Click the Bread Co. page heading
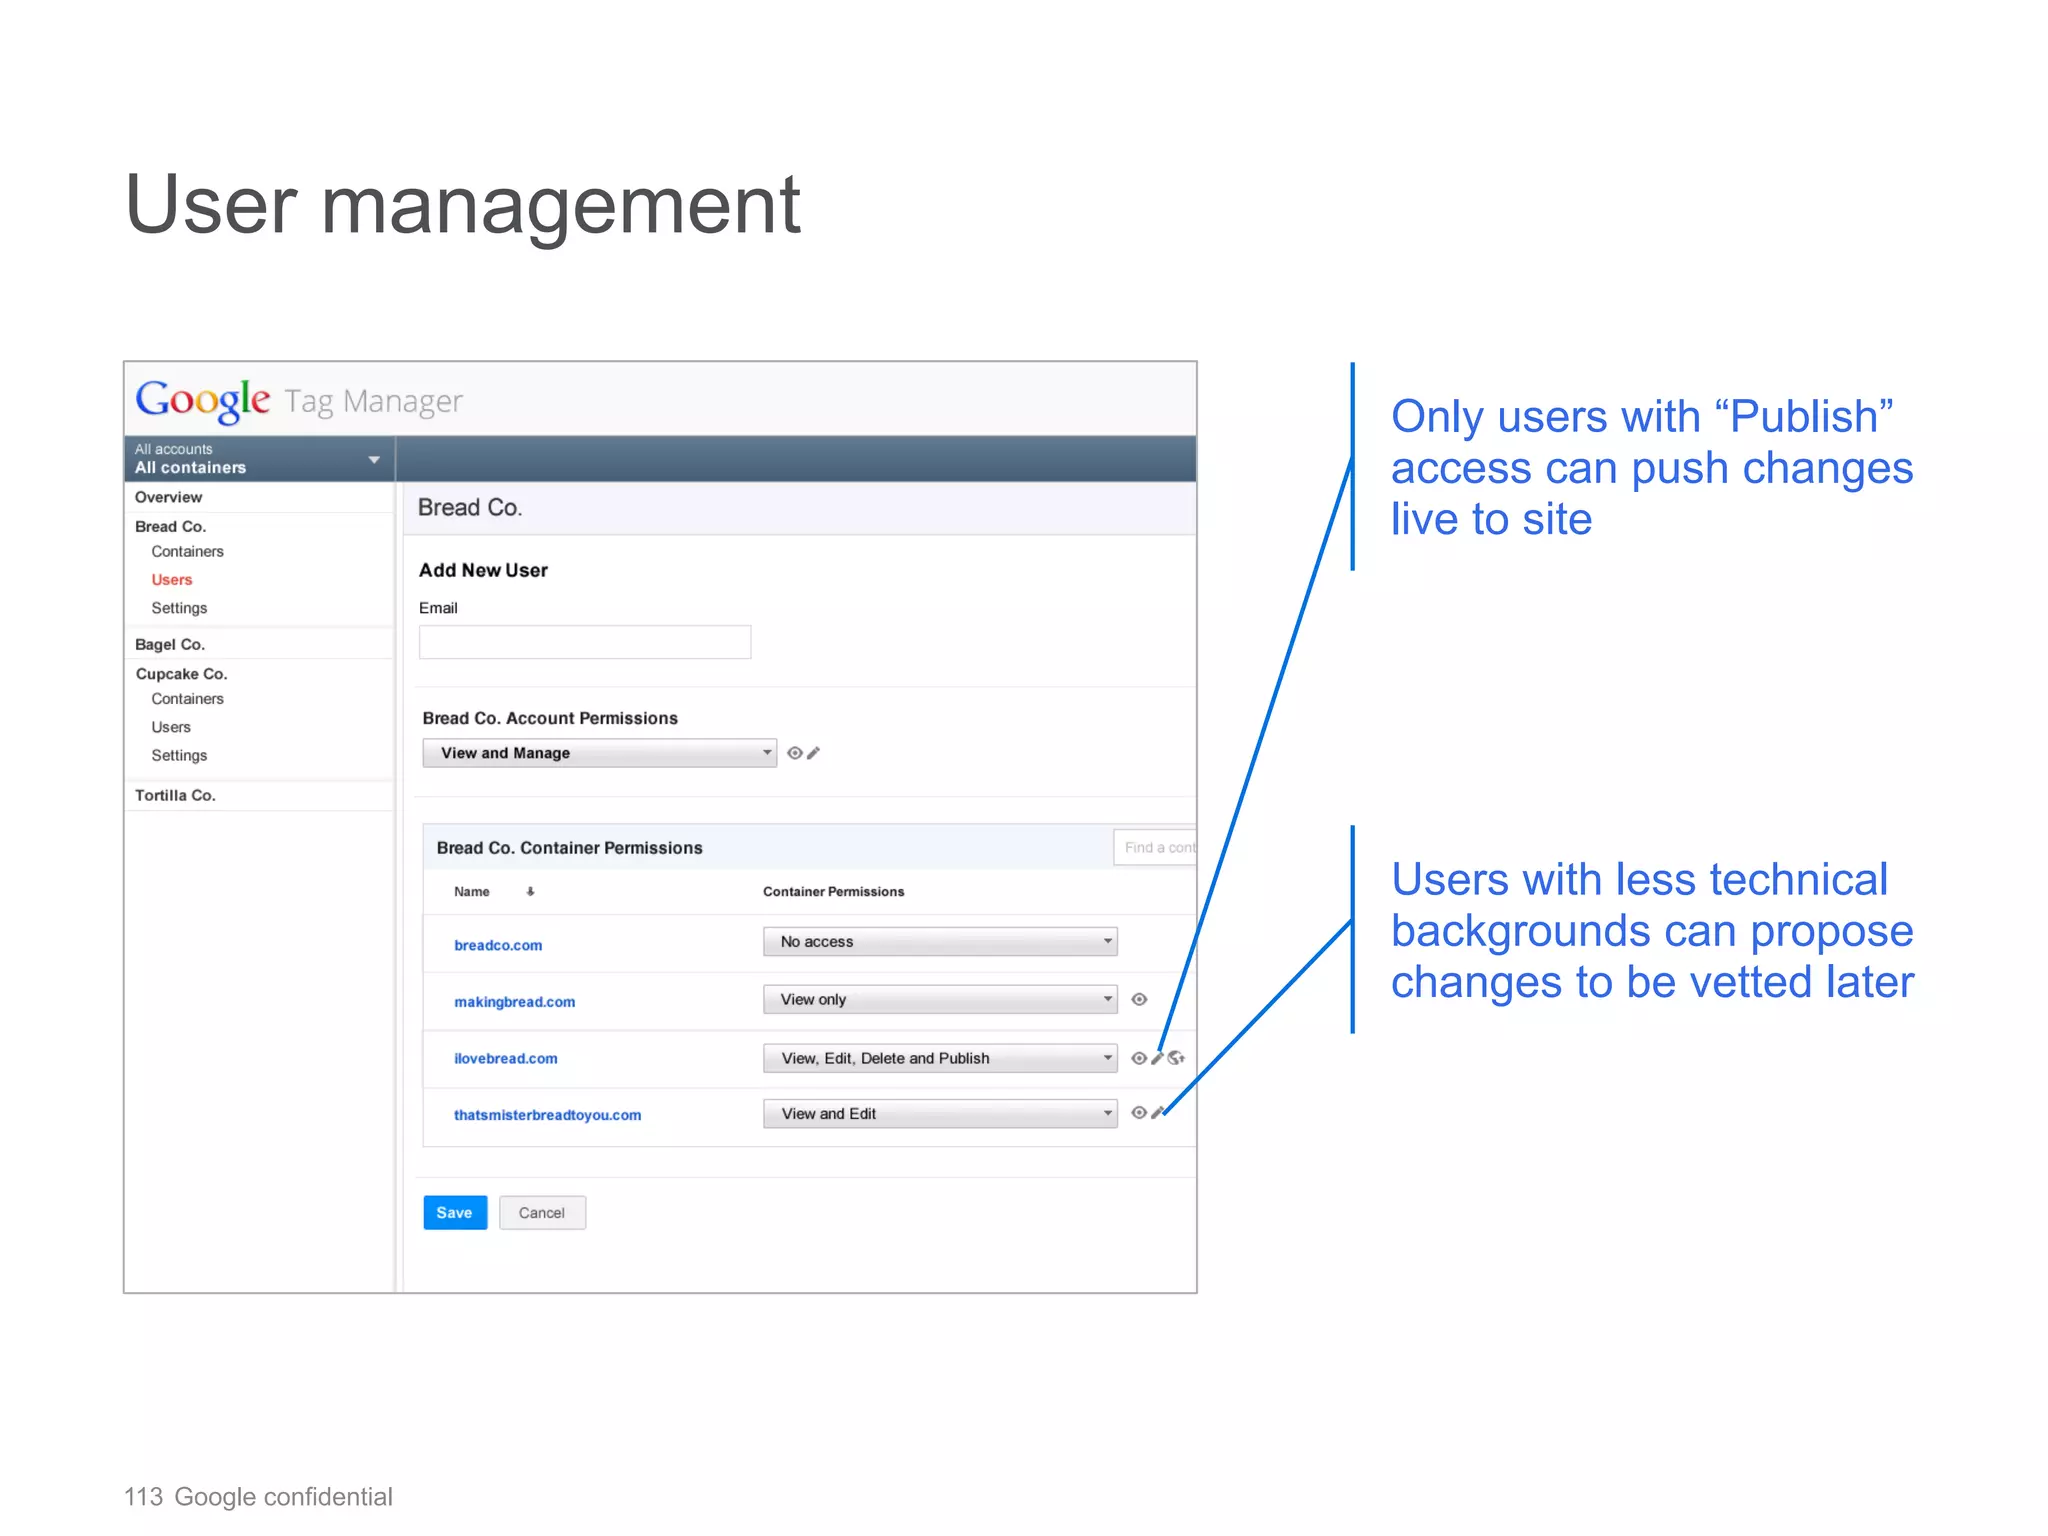2048x1536 pixels. [470, 508]
